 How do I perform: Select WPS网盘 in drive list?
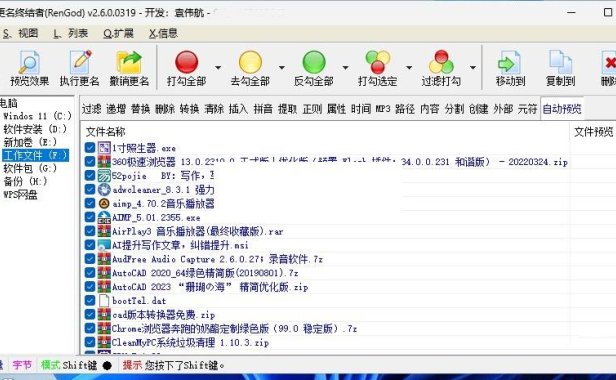[20, 195]
